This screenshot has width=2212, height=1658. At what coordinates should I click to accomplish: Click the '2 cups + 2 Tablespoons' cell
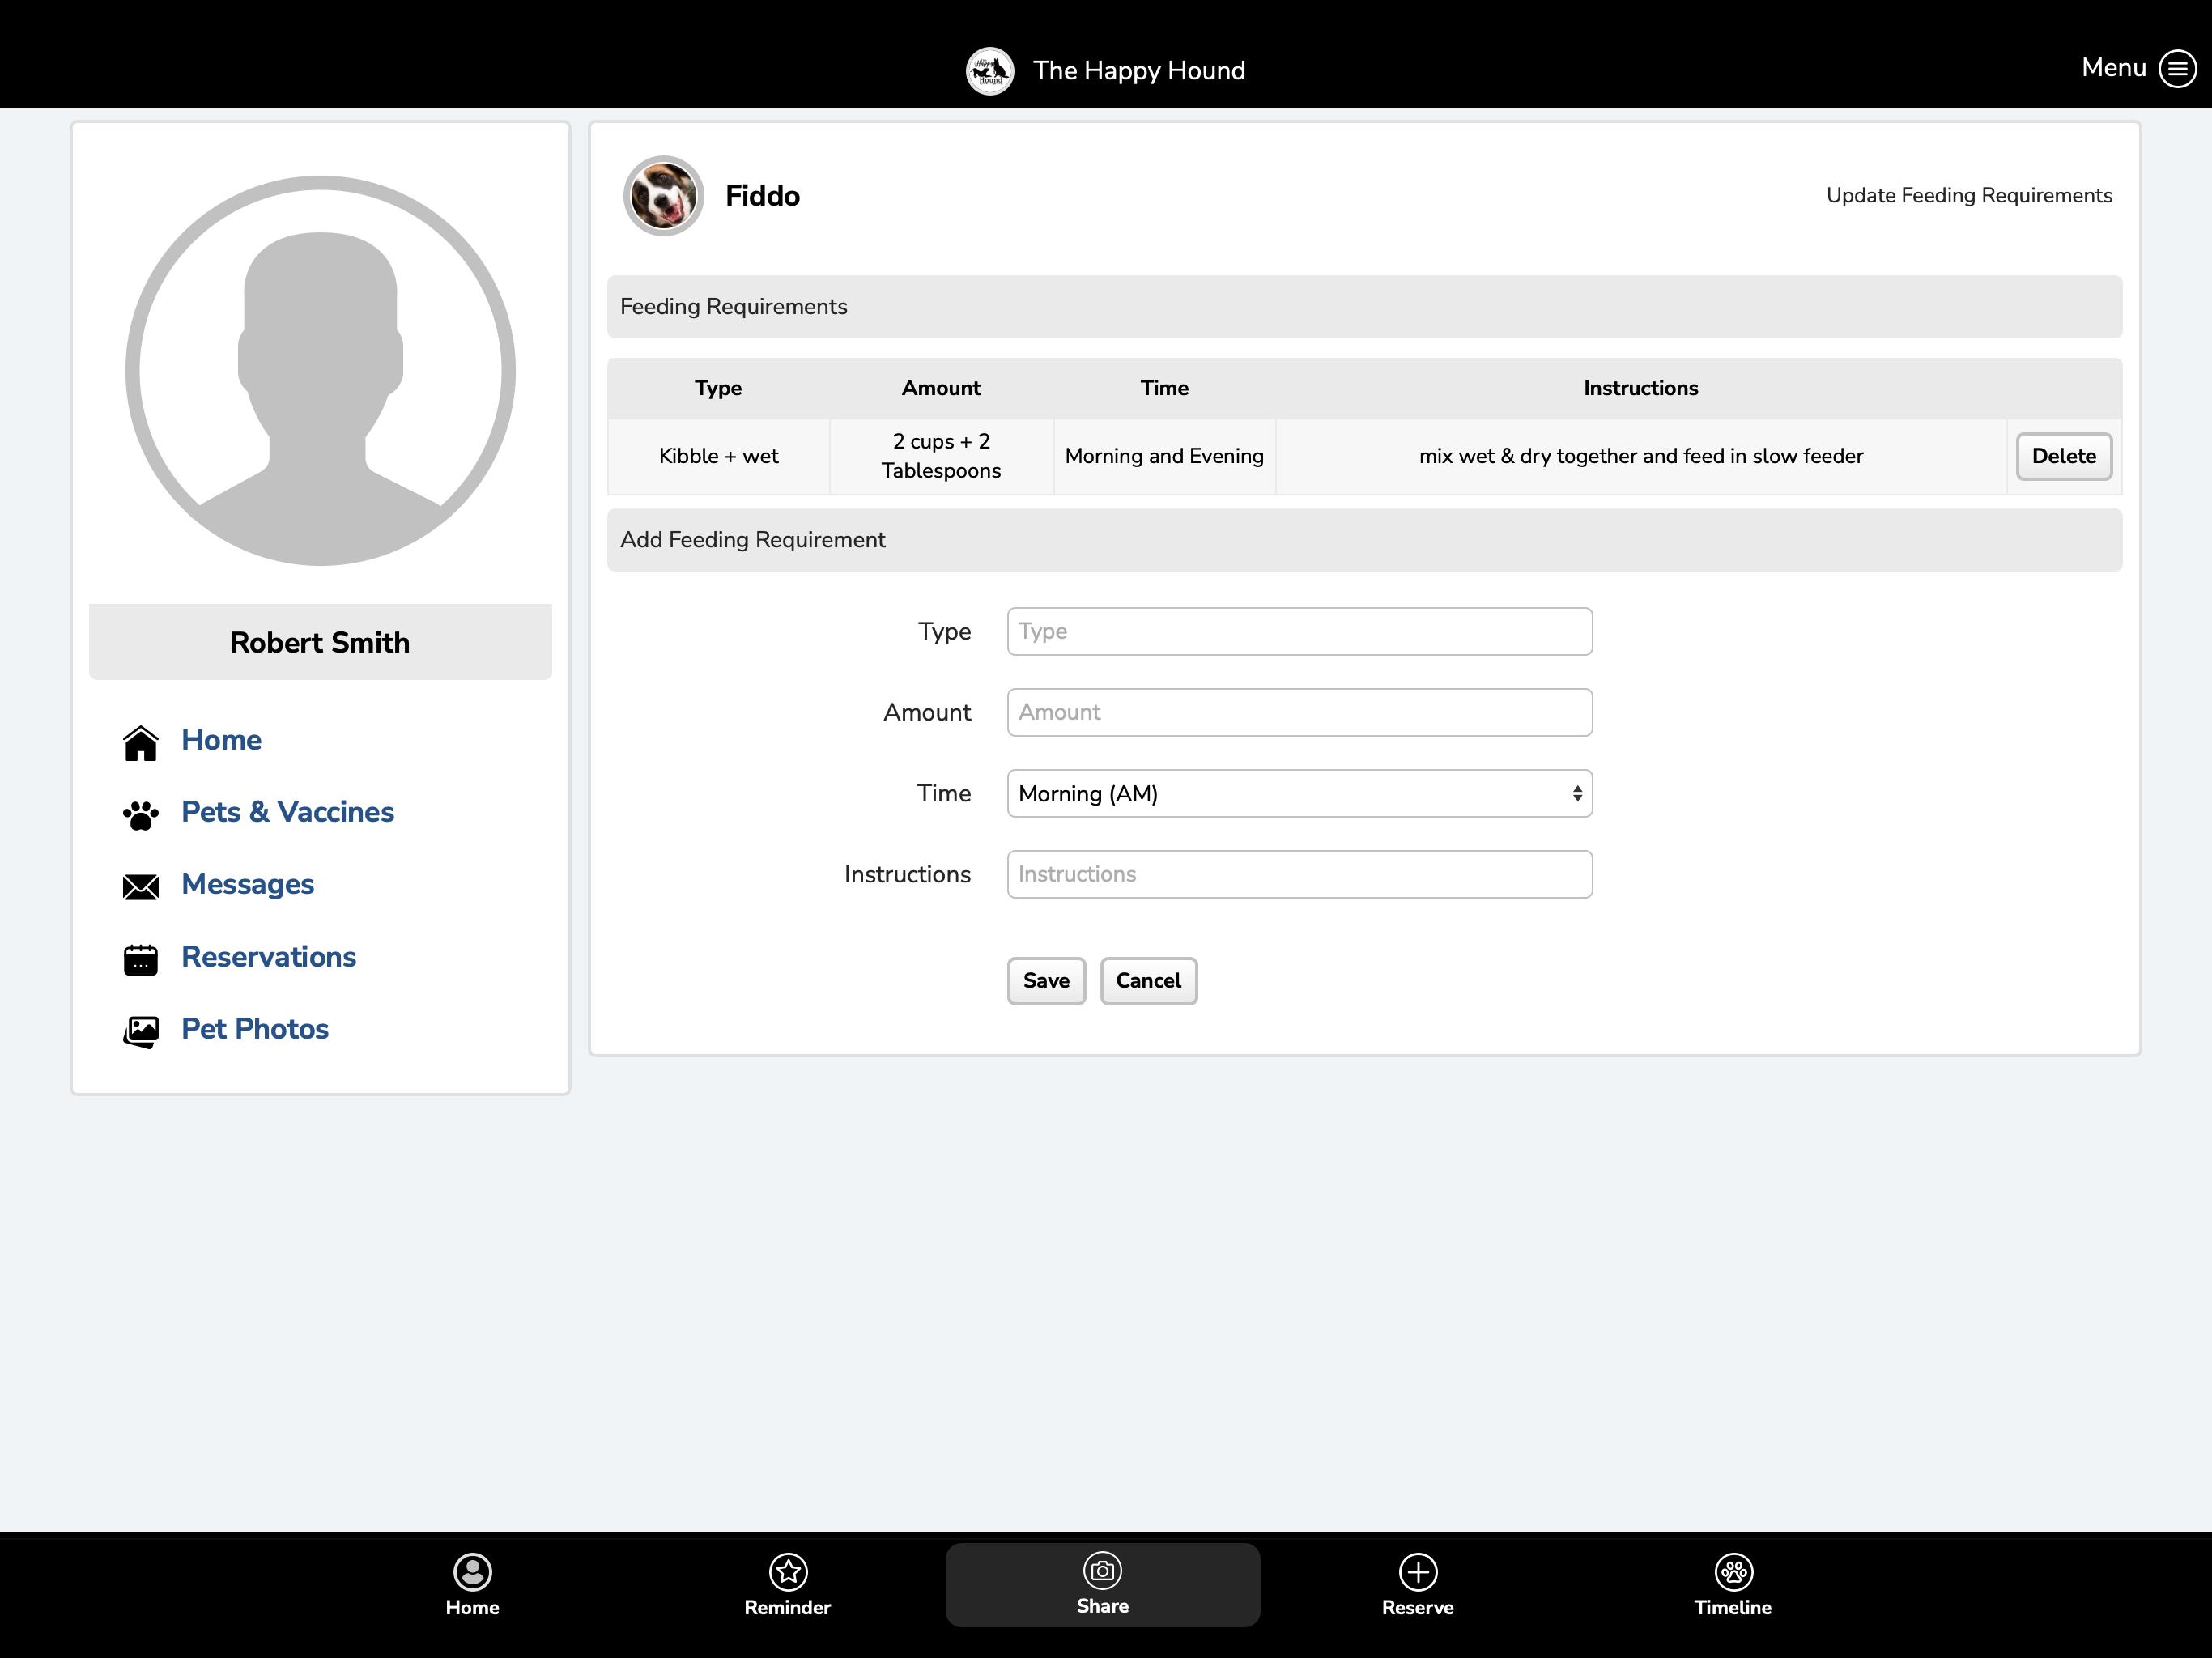point(941,456)
